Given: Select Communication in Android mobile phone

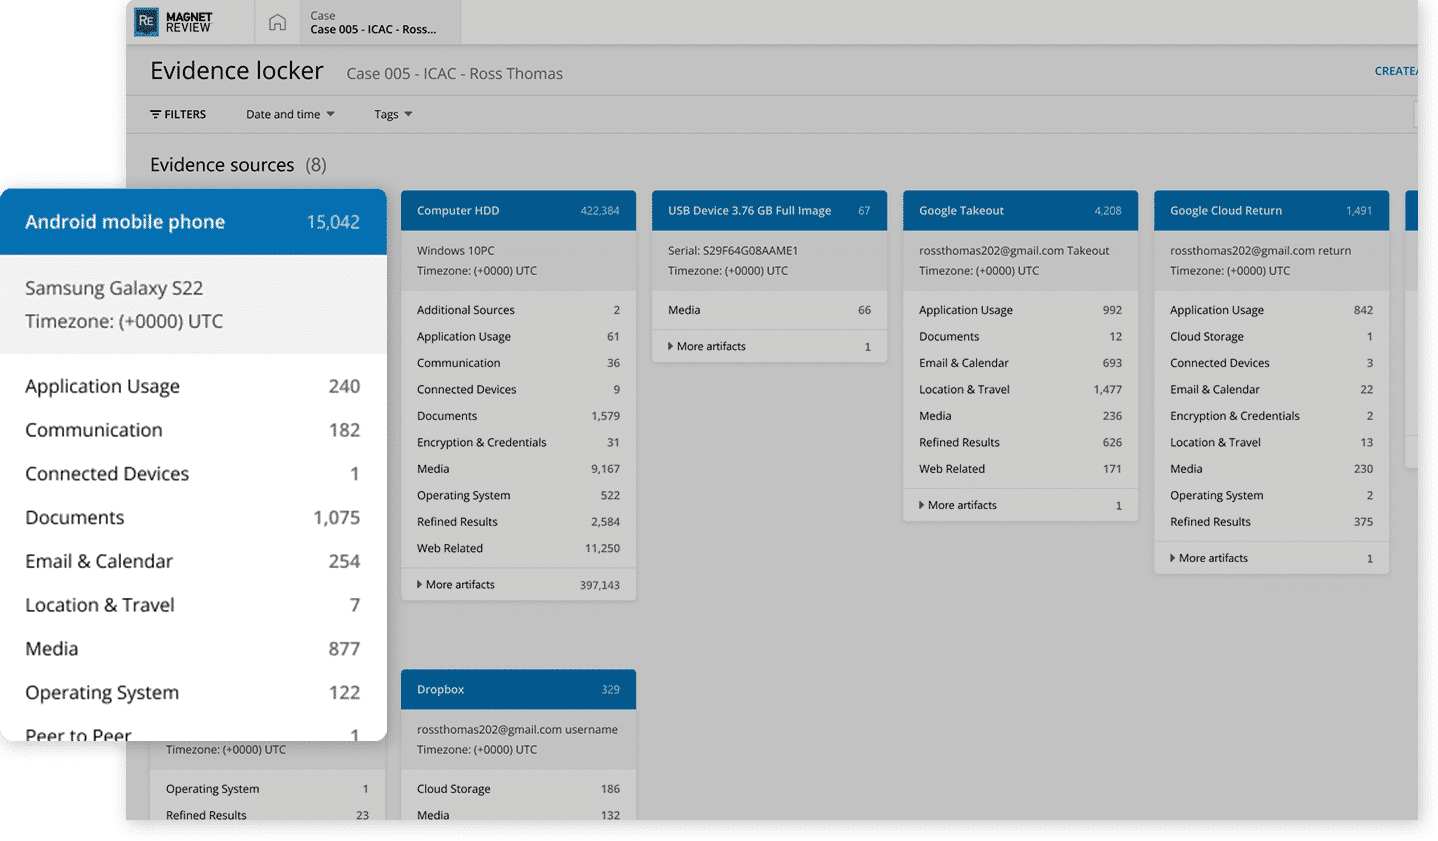Looking at the screenshot, I should (94, 430).
